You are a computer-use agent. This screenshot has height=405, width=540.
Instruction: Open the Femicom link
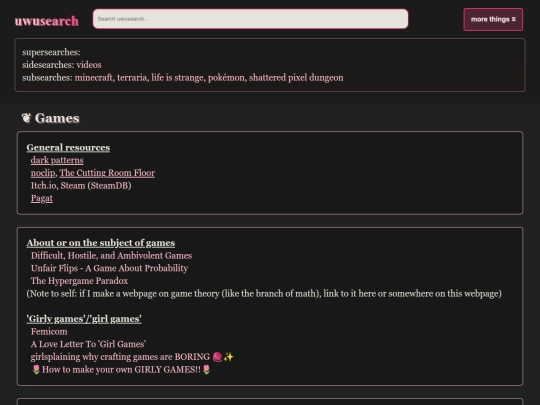[49, 332]
